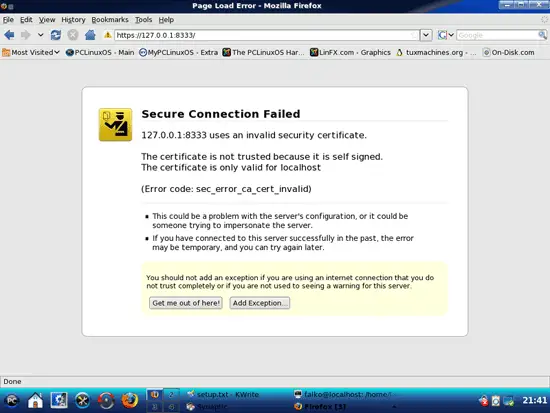The image size is (550, 413).
Task: Open the red lifesaver help taskbar icon
Action: click(106, 400)
